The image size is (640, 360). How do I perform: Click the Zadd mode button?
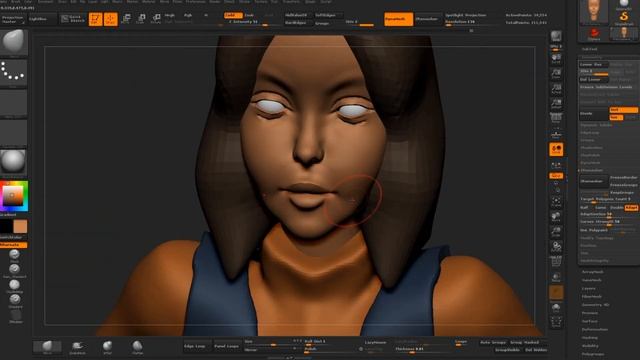click(233, 15)
